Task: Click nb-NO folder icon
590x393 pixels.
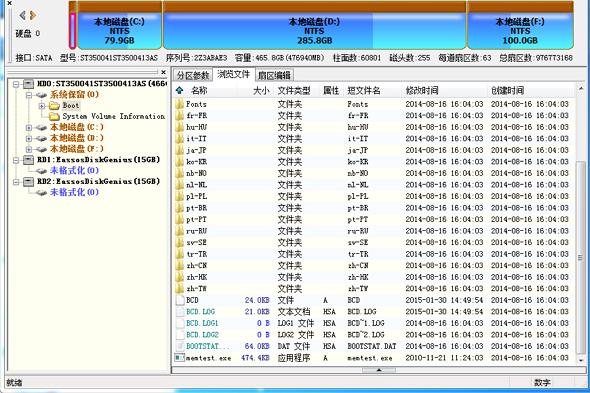Action: [x=180, y=174]
